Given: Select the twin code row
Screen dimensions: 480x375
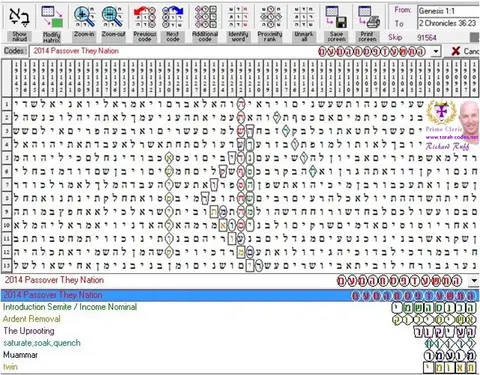Looking at the screenshot, I should pos(240,367).
